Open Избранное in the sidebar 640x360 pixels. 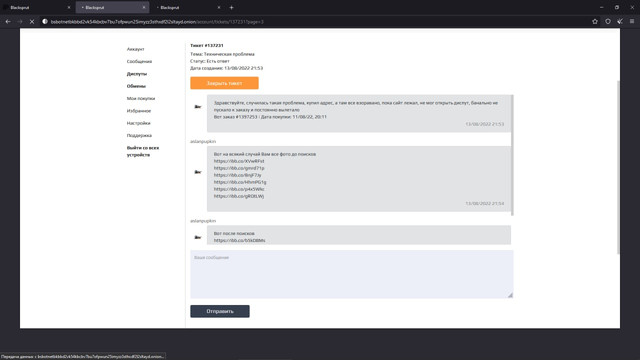pyautogui.click(x=139, y=111)
